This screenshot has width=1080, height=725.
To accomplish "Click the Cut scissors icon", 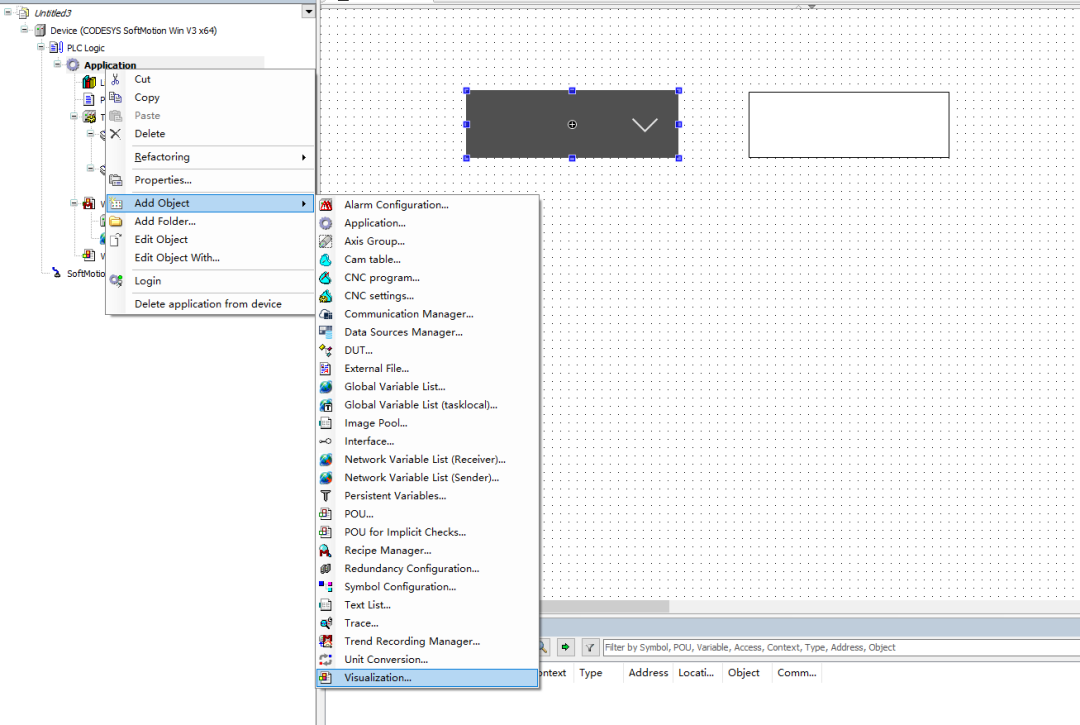I will tap(116, 79).
